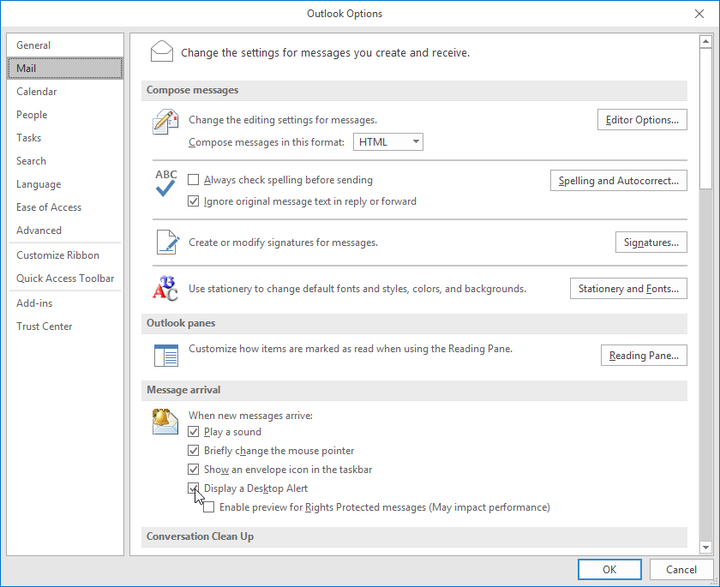Toggle Display a Desktop Alert checkbox
The image size is (720, 587).
[x=193, y=488]
